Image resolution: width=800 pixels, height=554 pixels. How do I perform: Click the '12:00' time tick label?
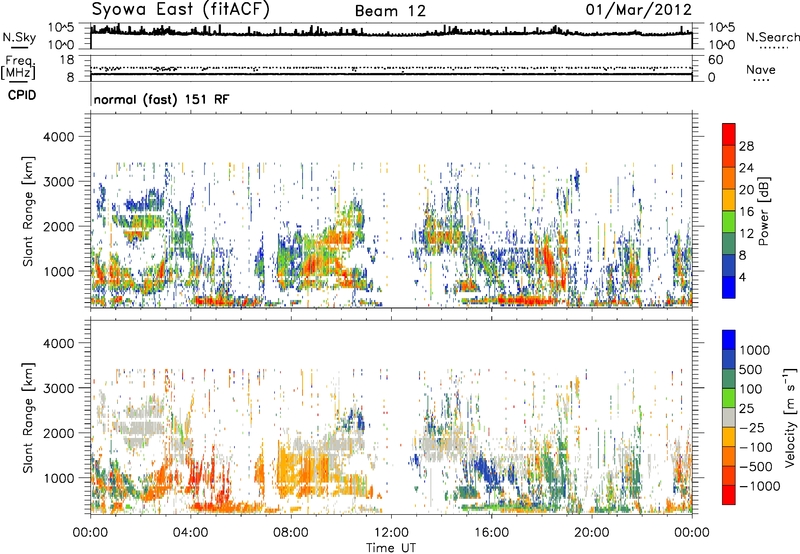(391, 533)
